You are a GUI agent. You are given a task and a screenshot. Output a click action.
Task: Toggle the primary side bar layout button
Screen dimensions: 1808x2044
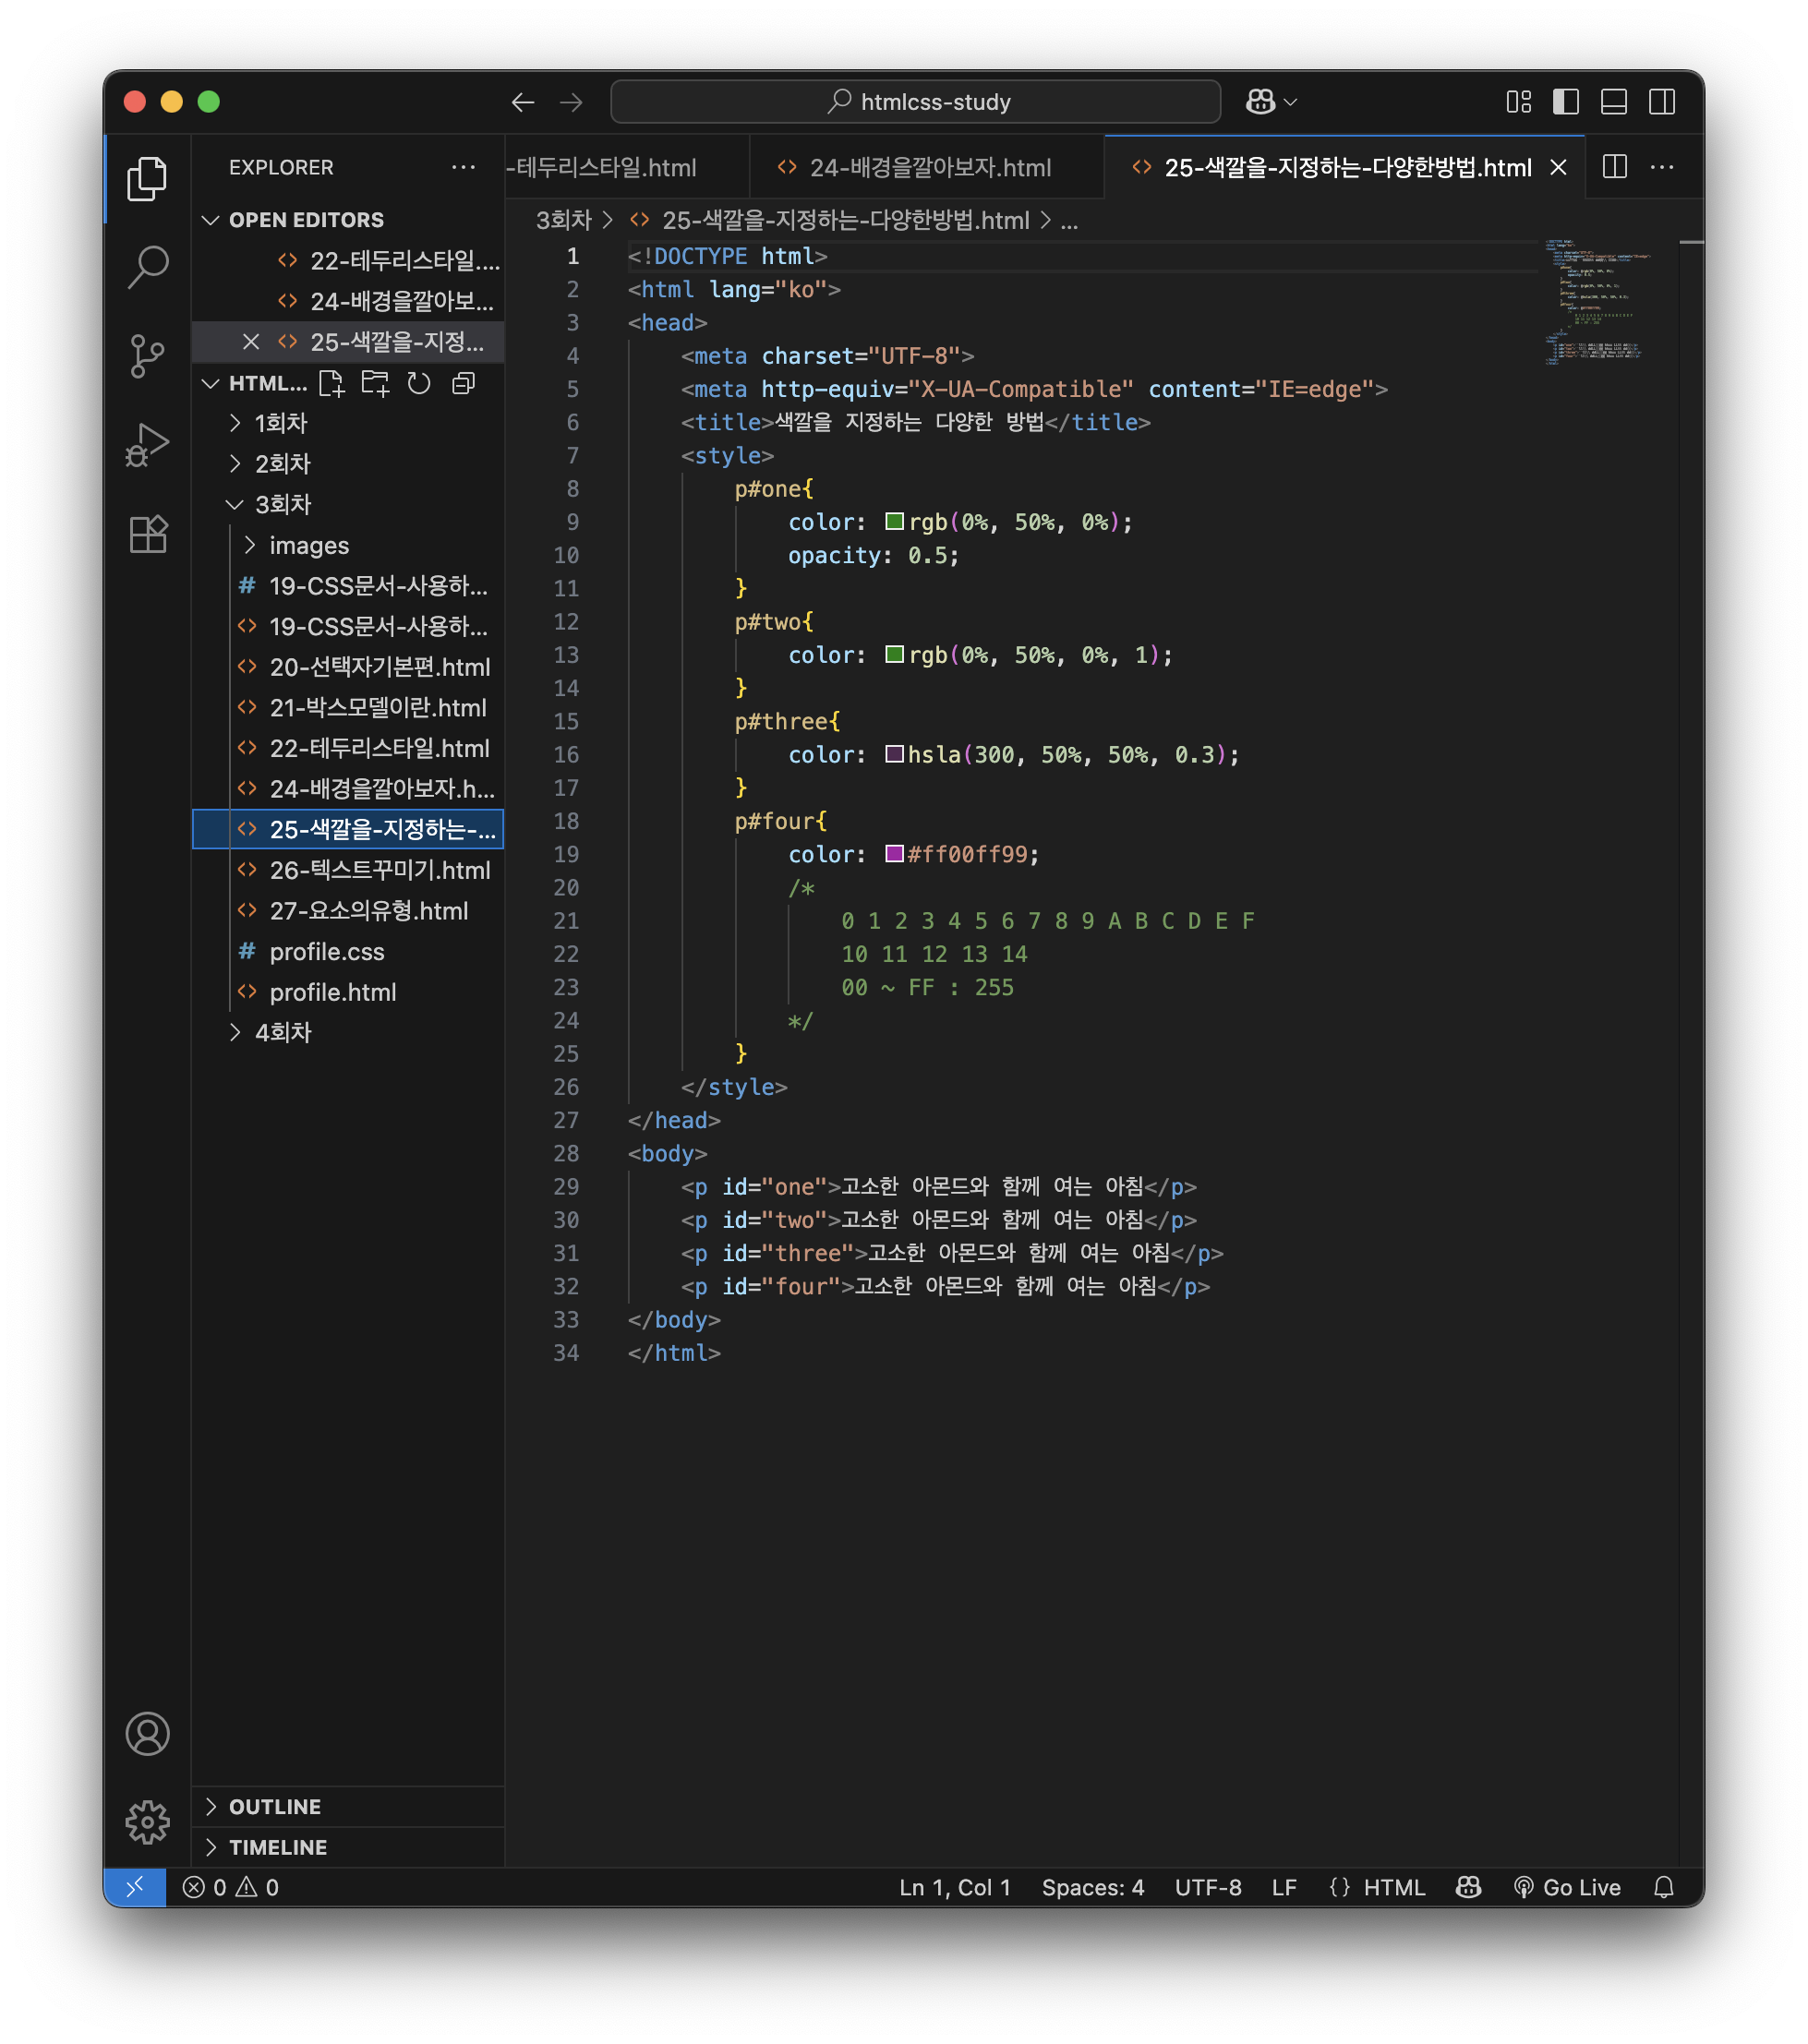pyautogui.click(x=1565, y=102)
